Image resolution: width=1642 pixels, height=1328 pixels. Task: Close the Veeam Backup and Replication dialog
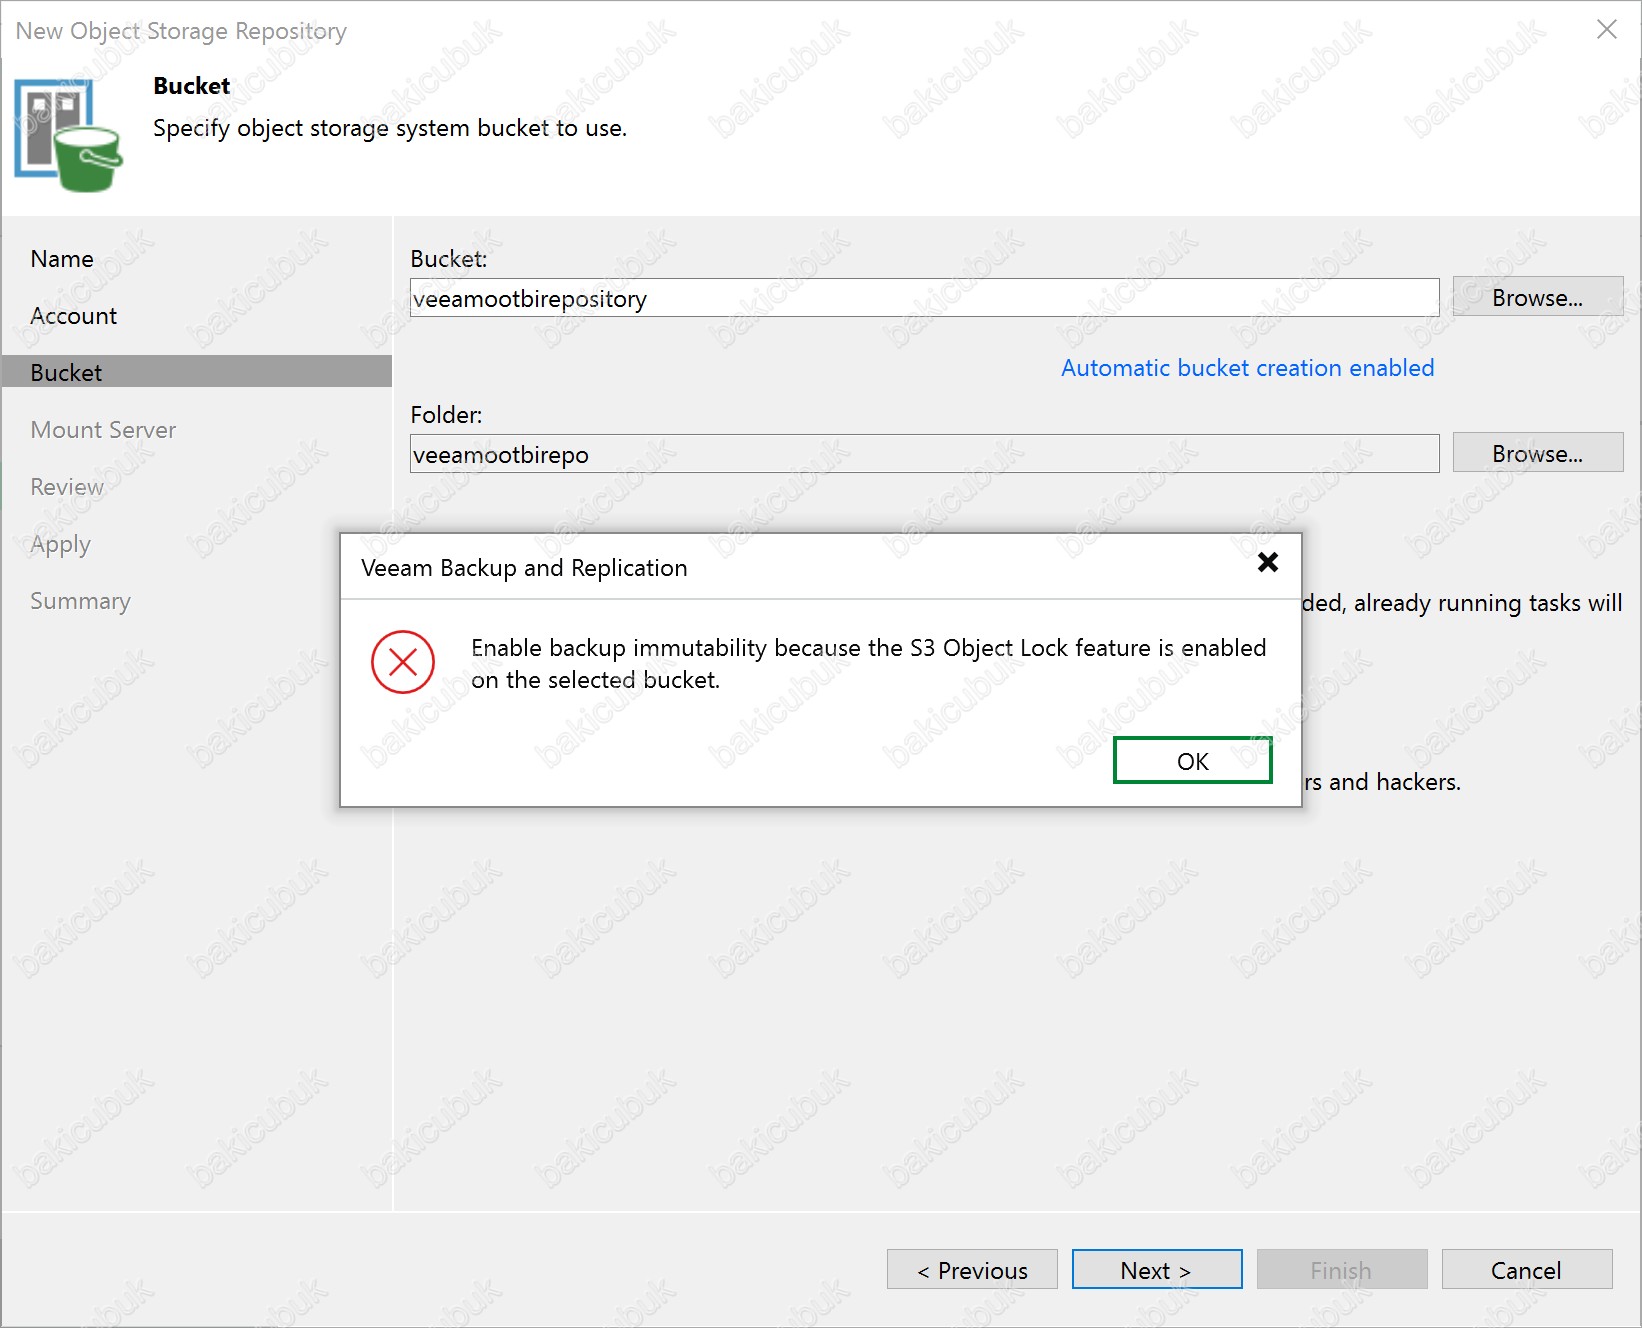pos(1267,562)
